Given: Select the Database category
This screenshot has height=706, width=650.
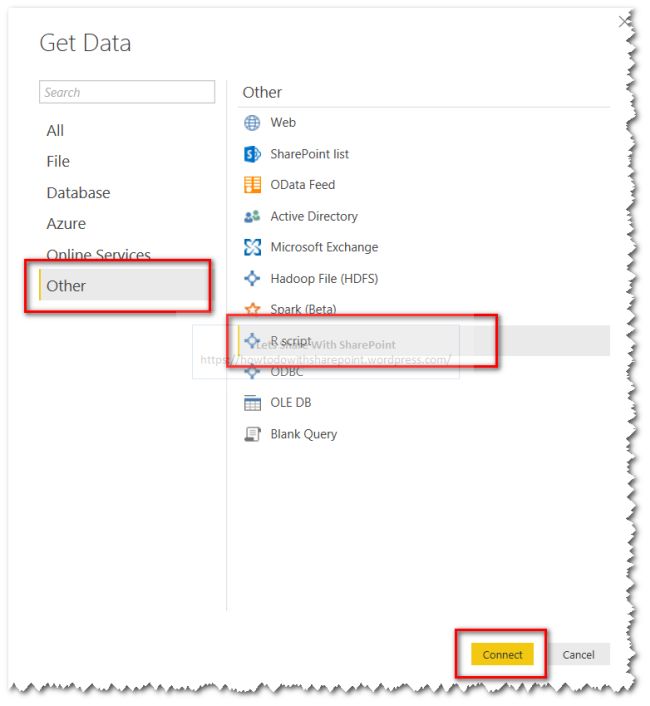Looking at the screenshot, I should (x=78, y=193).
